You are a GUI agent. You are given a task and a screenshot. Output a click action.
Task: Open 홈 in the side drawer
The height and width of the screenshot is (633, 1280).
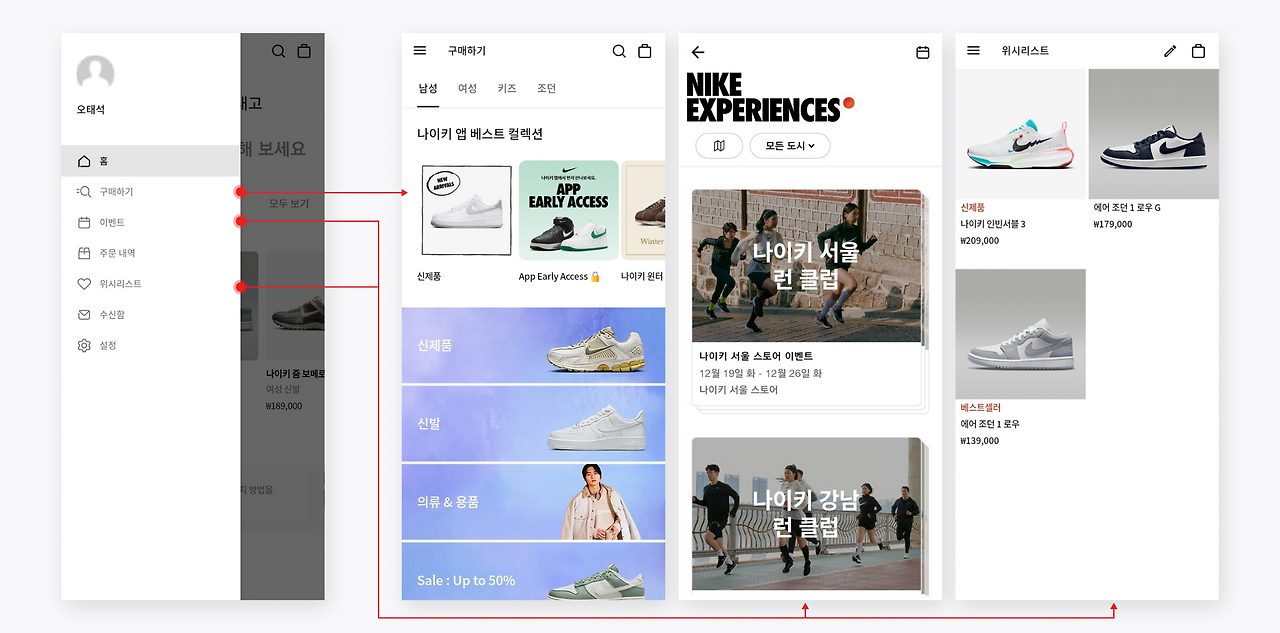coord(150,161)
